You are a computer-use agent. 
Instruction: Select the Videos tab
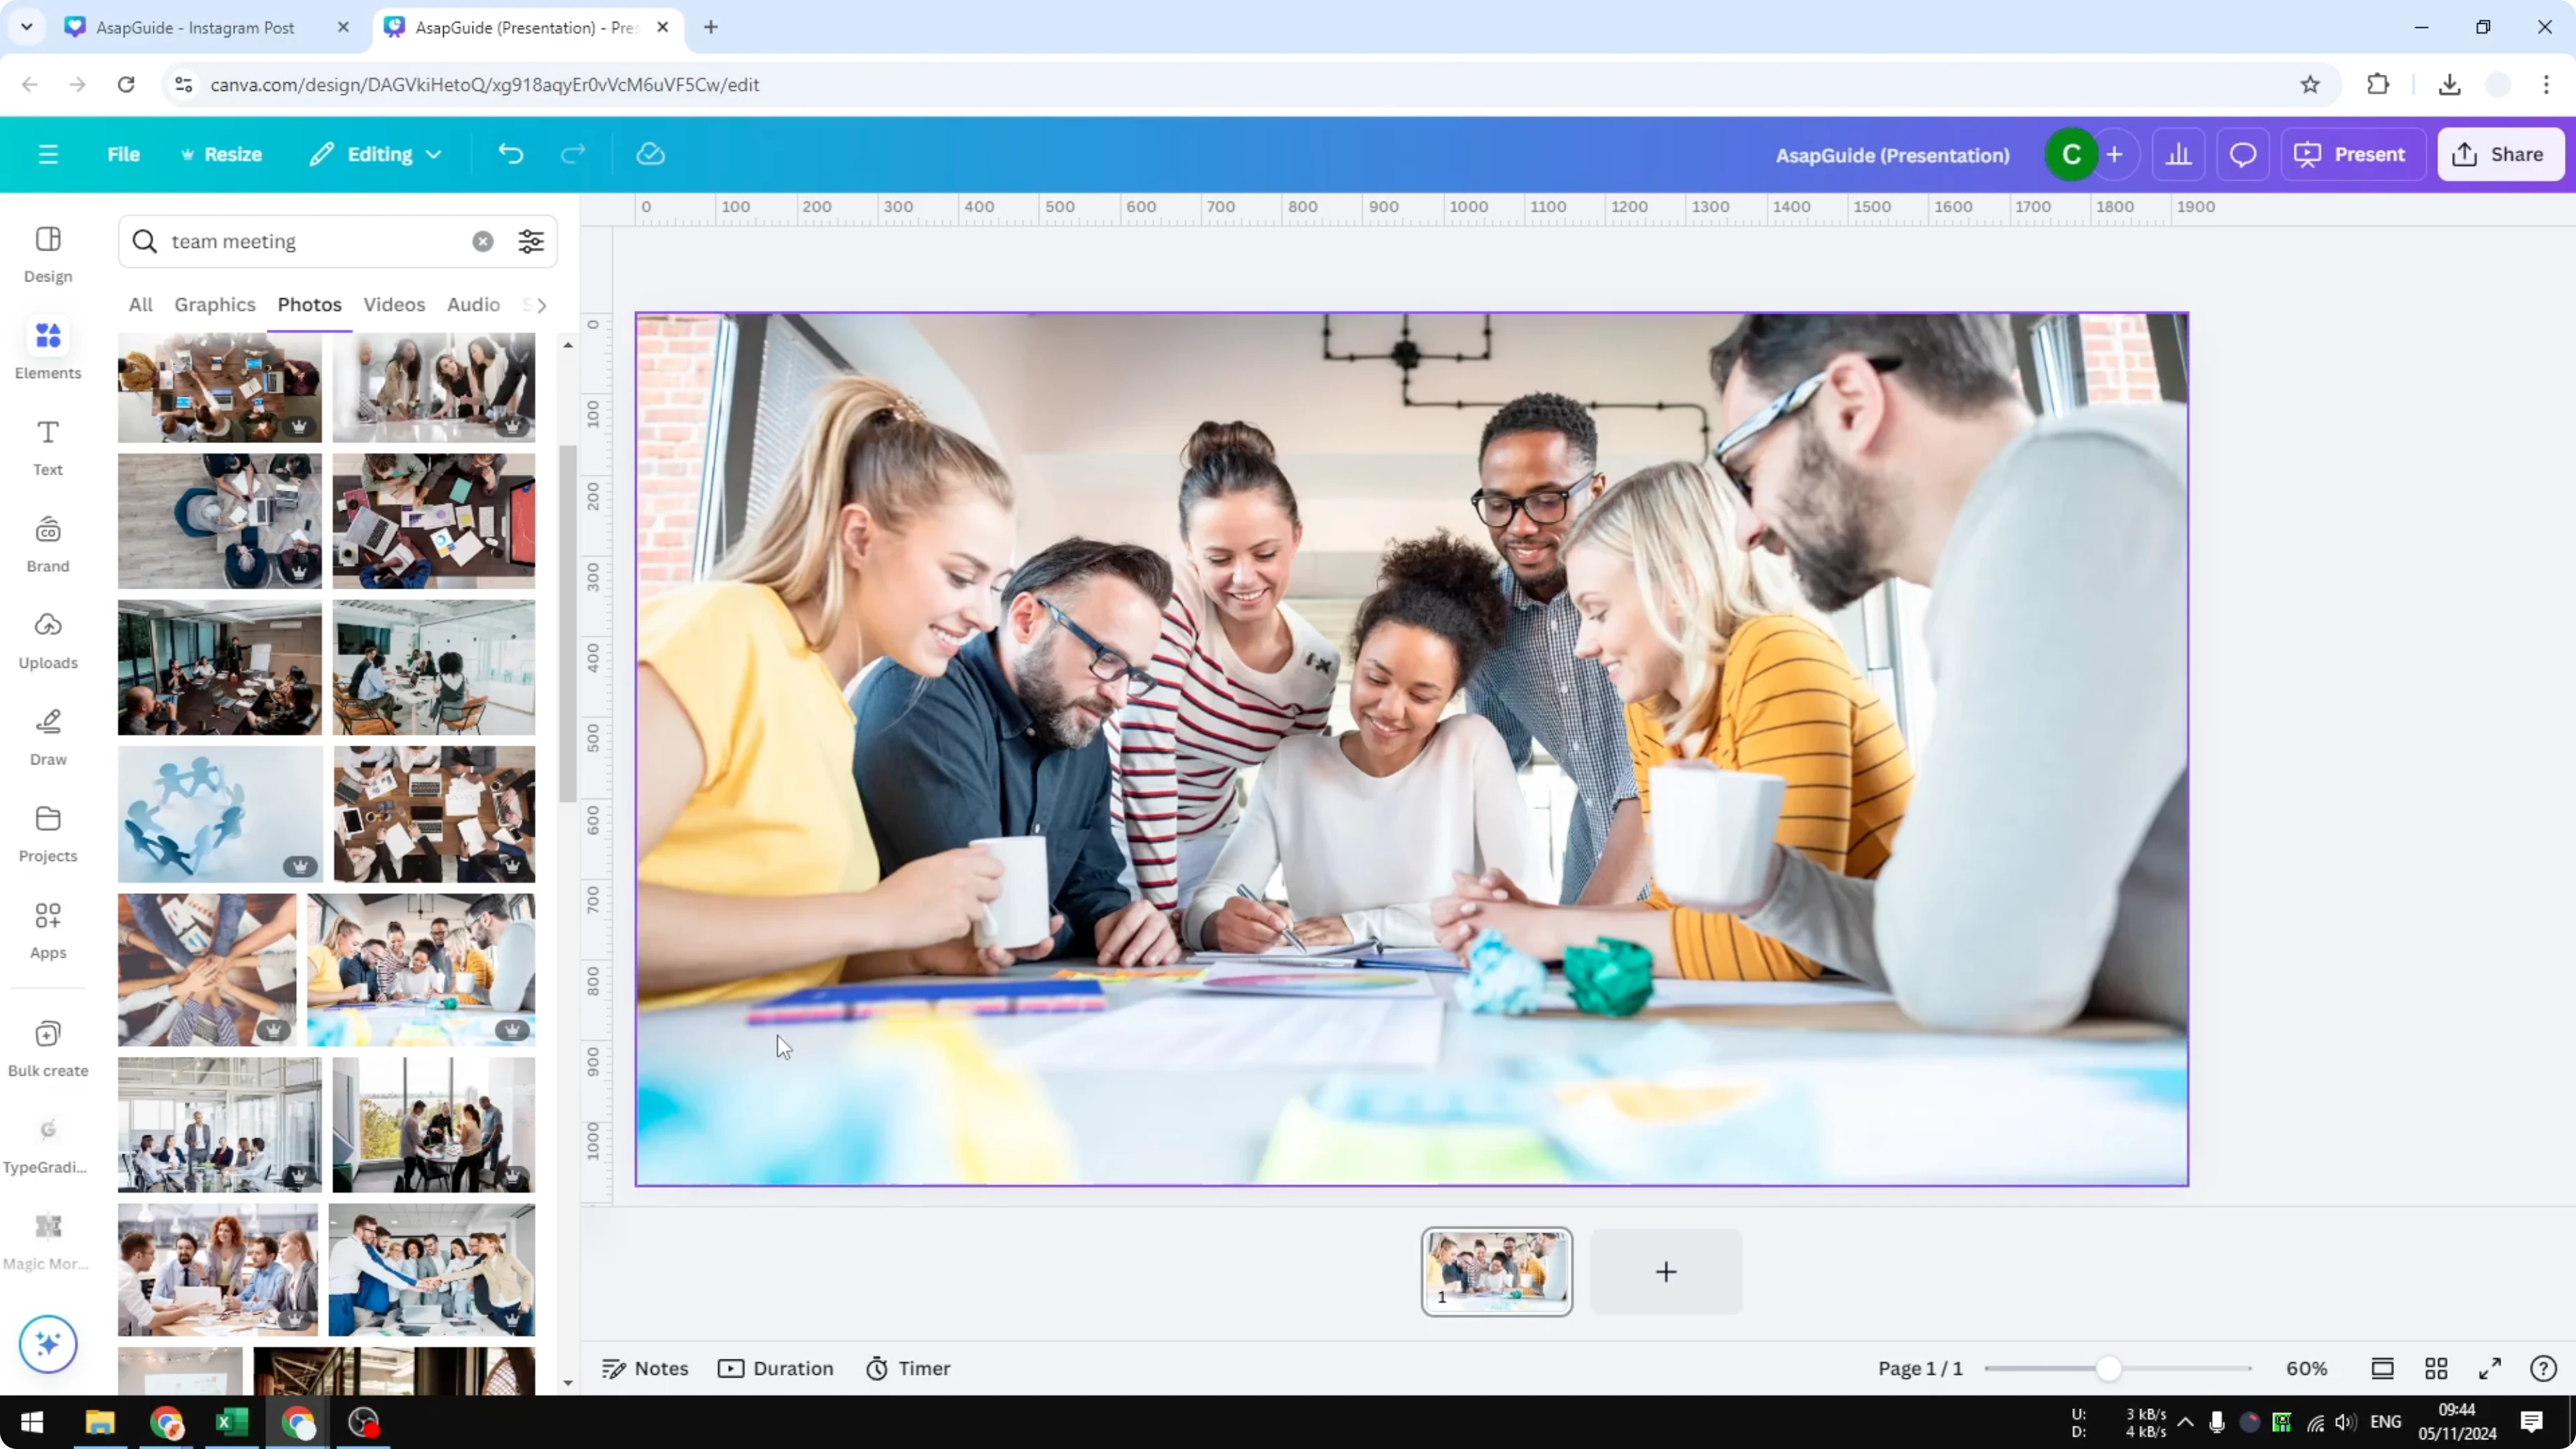coord(394,304)
